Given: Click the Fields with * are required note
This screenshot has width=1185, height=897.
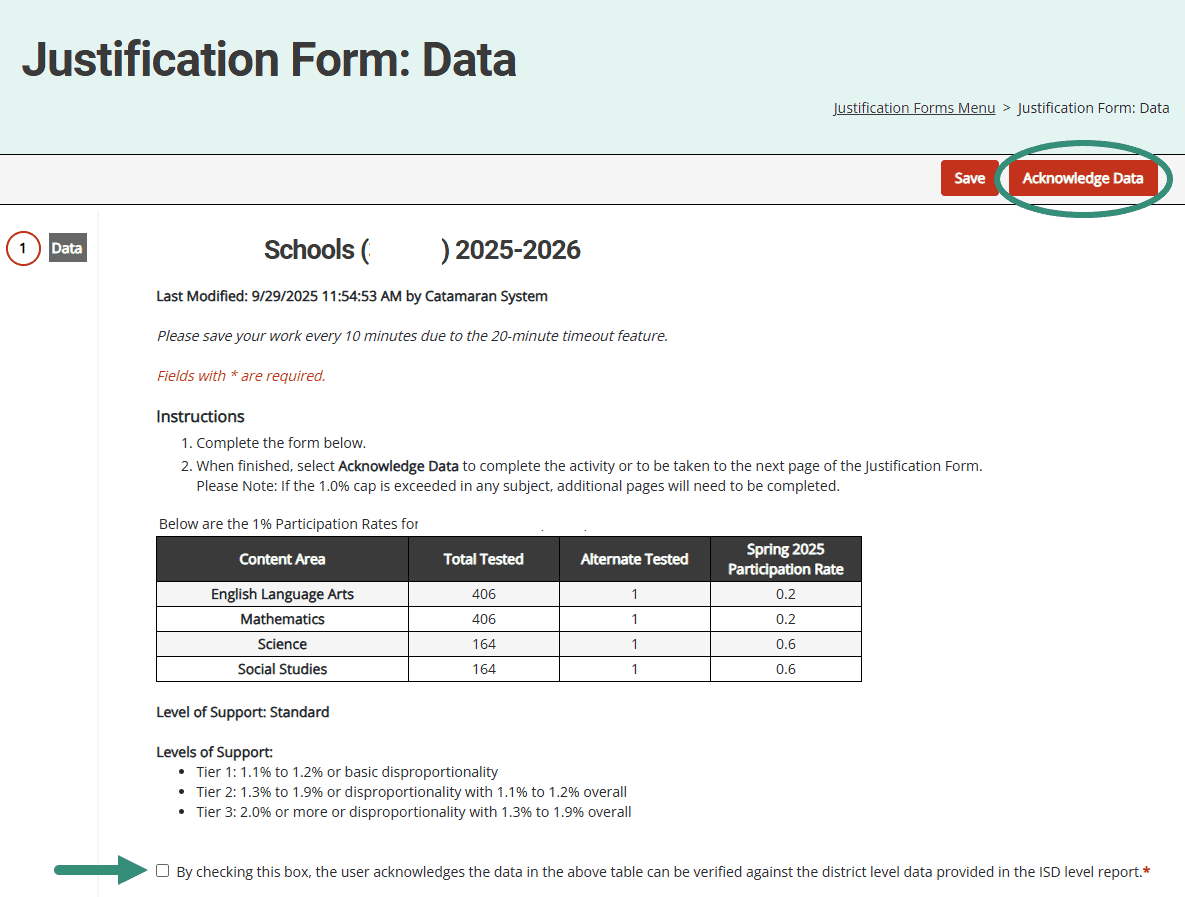Looking at the screenshot, I should 241,376.
